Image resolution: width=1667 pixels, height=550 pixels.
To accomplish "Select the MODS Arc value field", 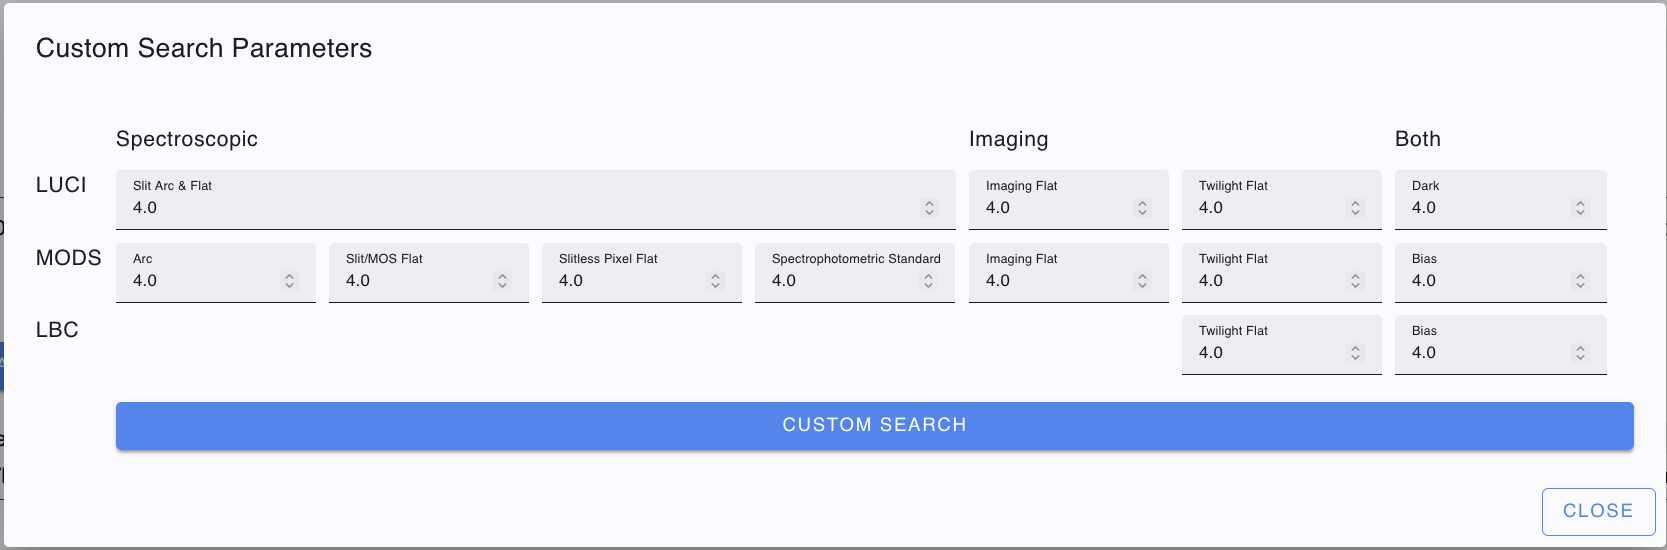I will [x=200, y=281].
